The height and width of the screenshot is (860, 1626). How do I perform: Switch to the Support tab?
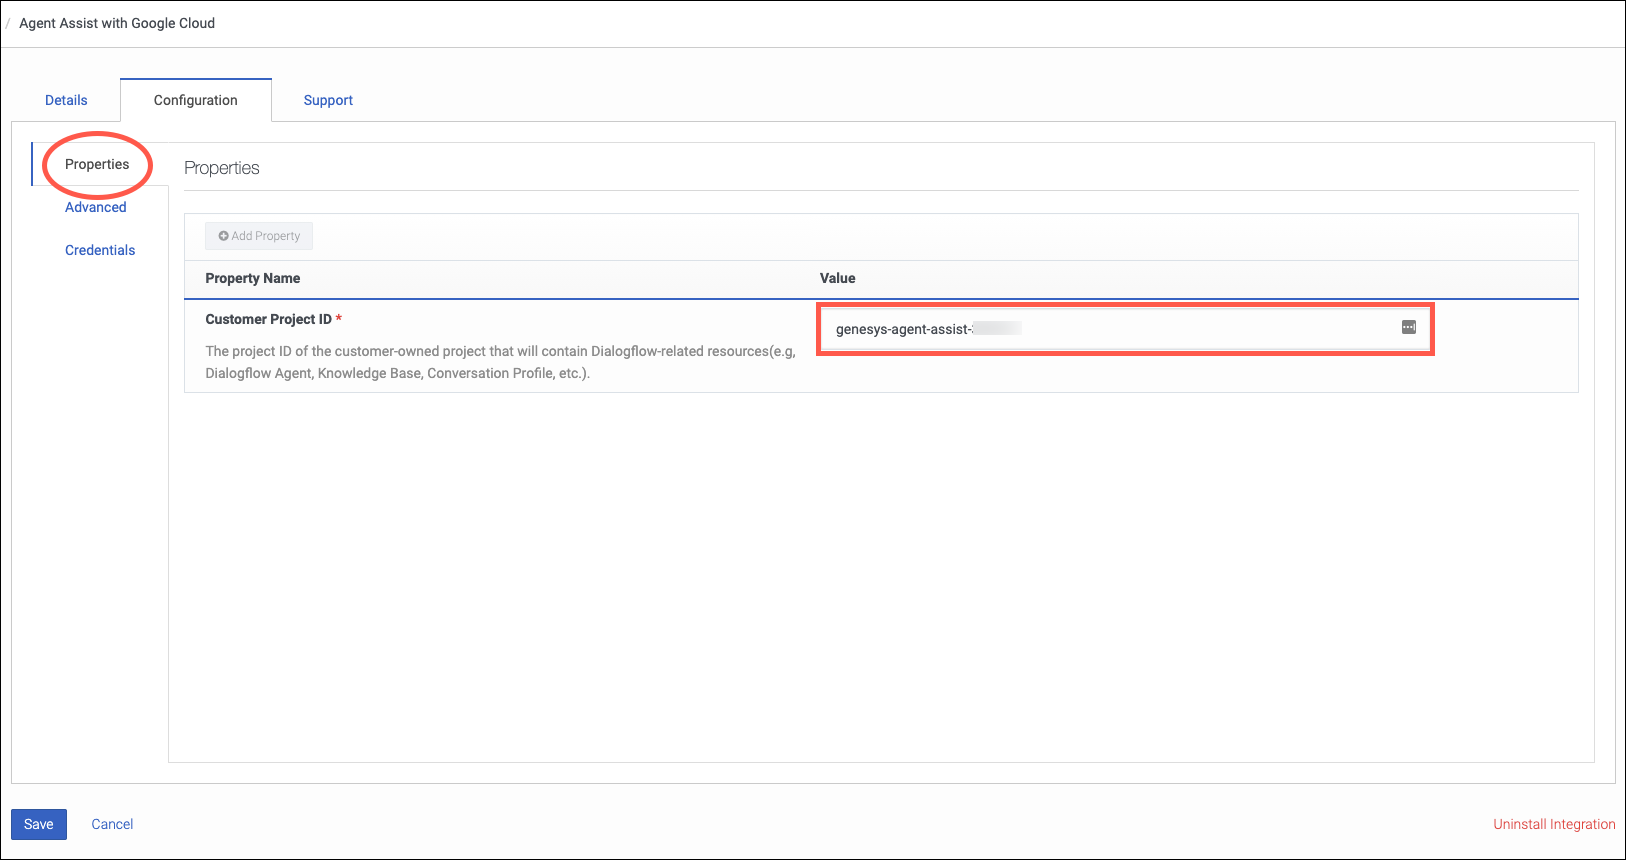pos(328,100)
